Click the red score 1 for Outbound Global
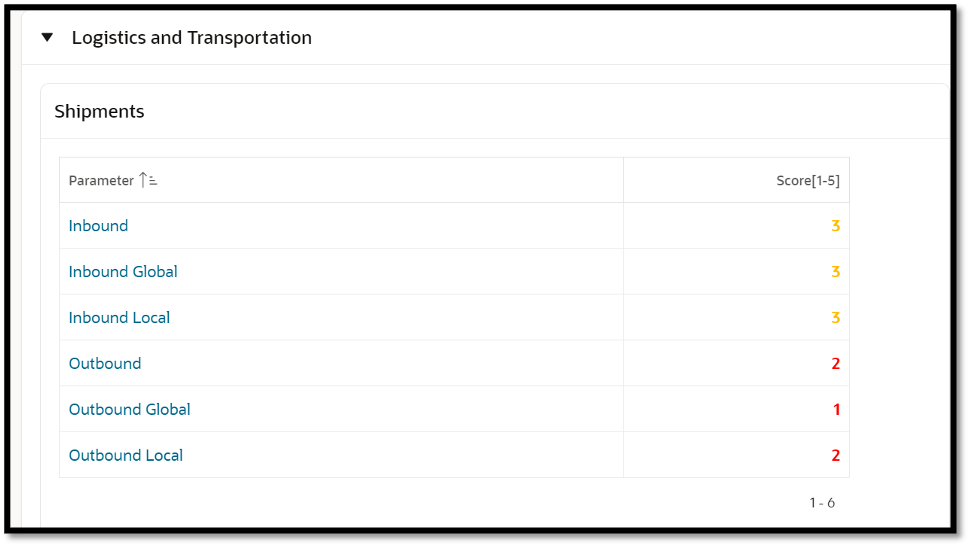 click(x=836, y=410)
